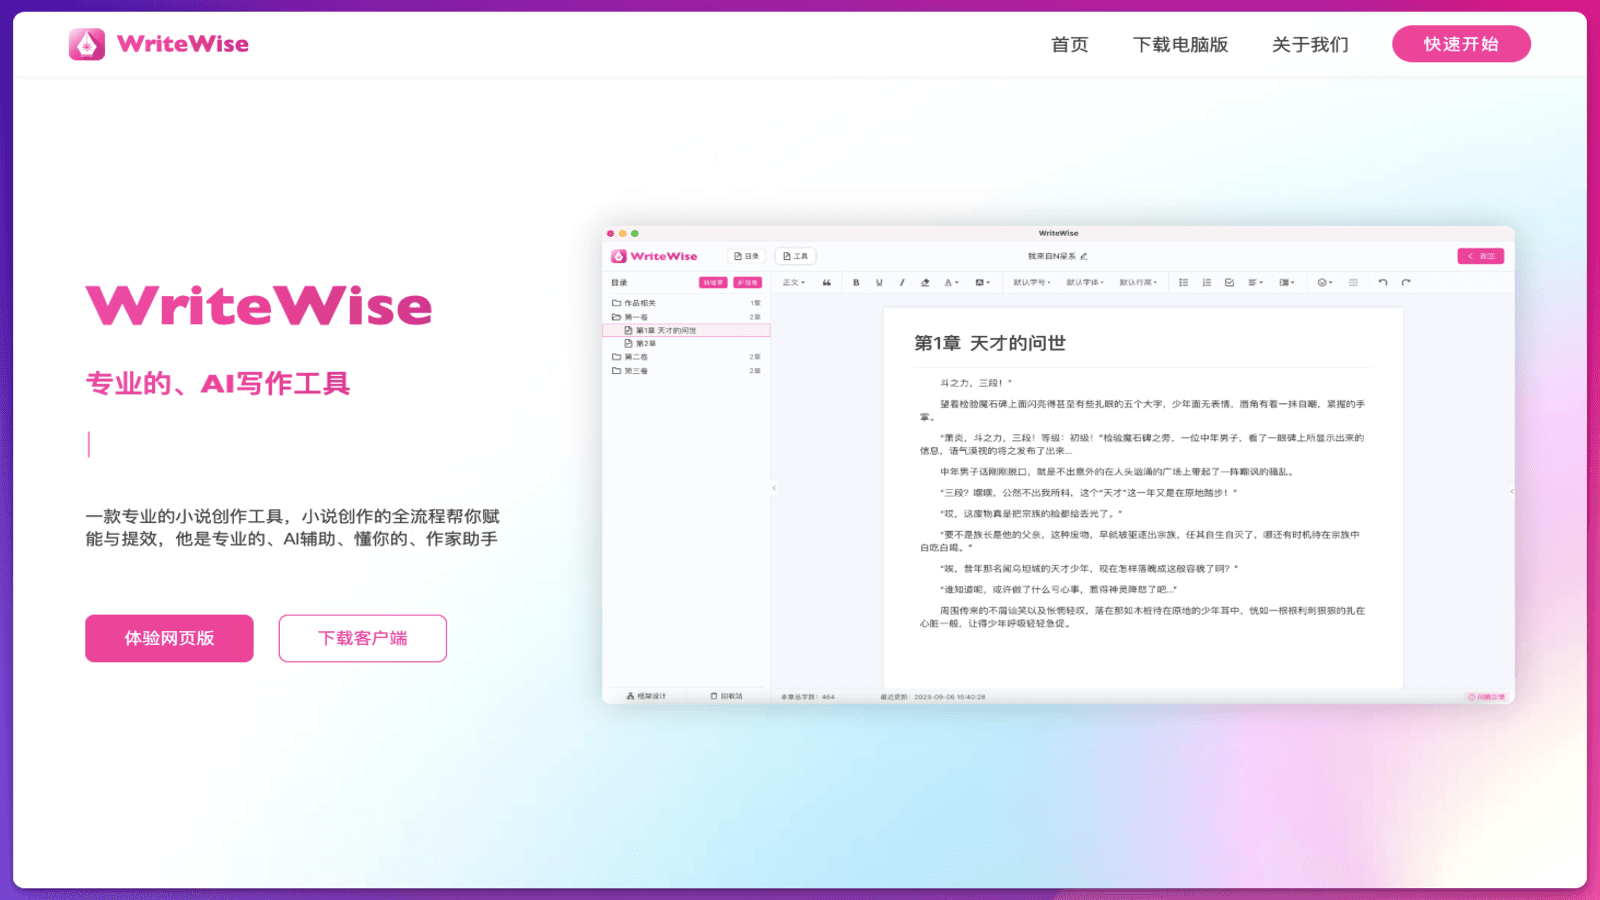This screenshot has height=900, width=1600.
Task: Click the undo arrow icon
Action: 1383,283
